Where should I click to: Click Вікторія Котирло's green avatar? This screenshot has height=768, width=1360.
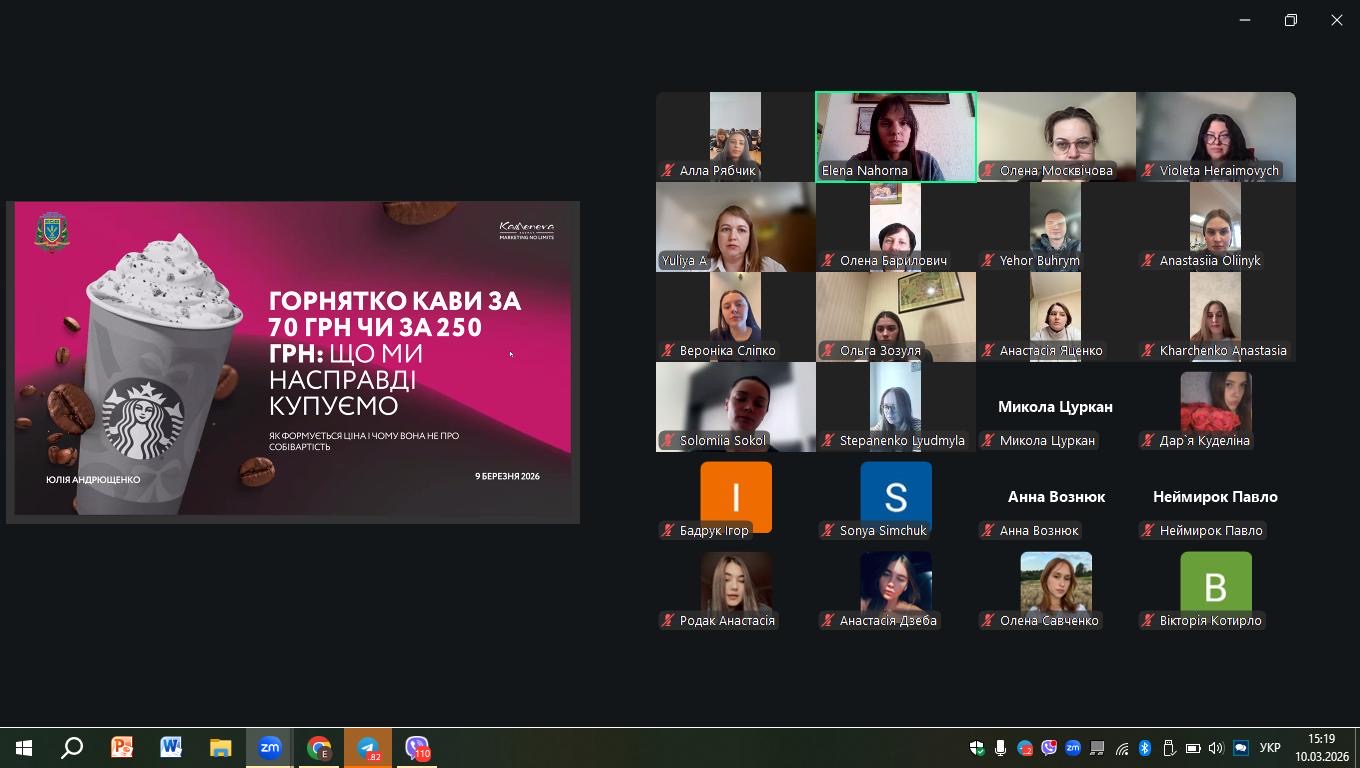1216,587
